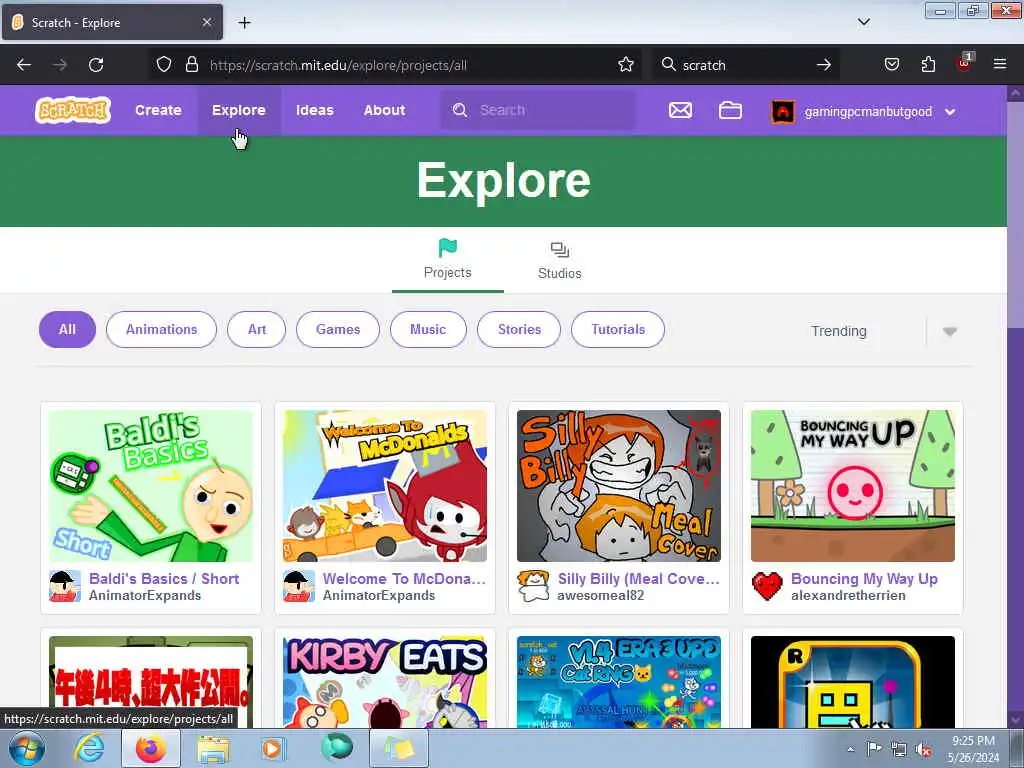Open alexandretherrien author link
This screenshot has width=1024, height=768.
(x=848, y=596)
